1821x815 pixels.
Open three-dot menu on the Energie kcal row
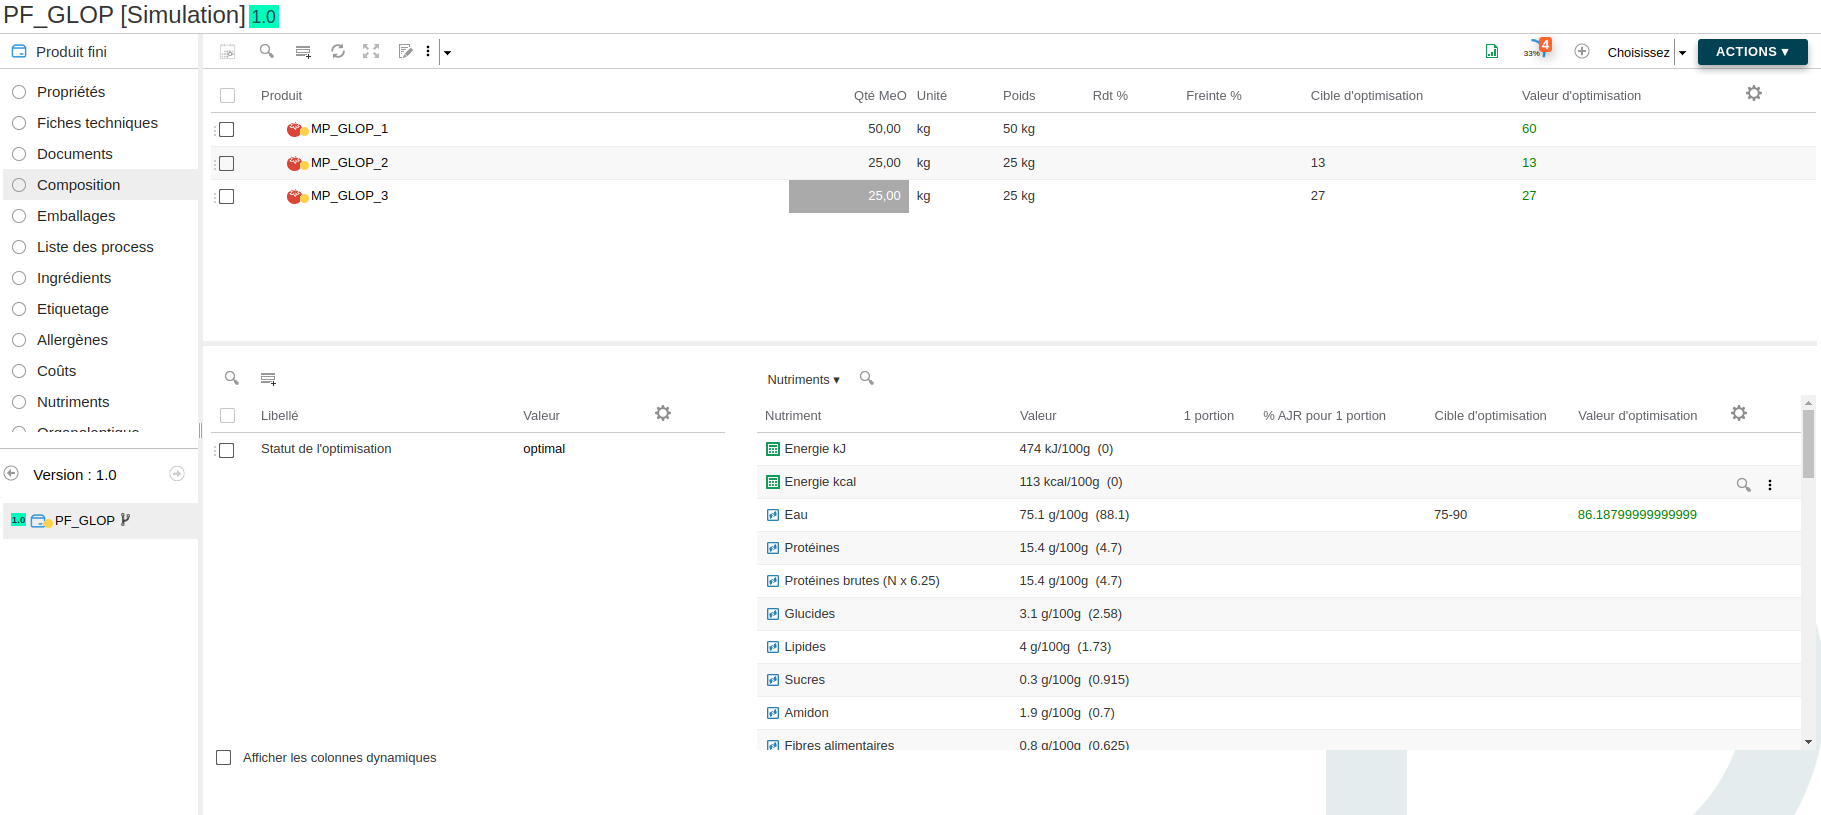(x=1770, y=484)
